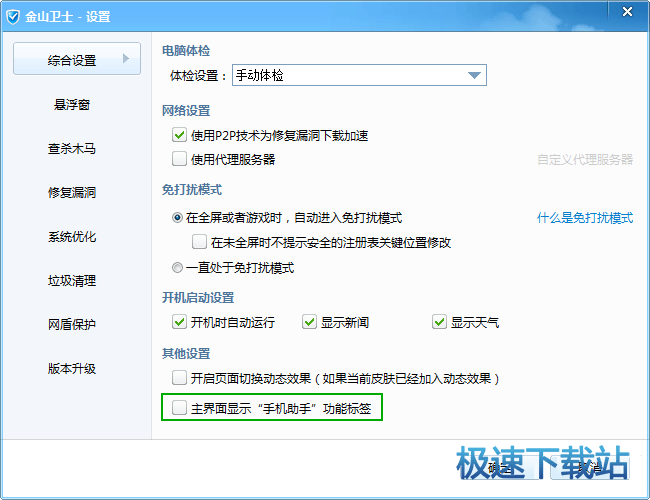This screenshot has width=650, height=500.
Task: Click the 开机启动设置 section heading
Action: click(x=198, y=297)
